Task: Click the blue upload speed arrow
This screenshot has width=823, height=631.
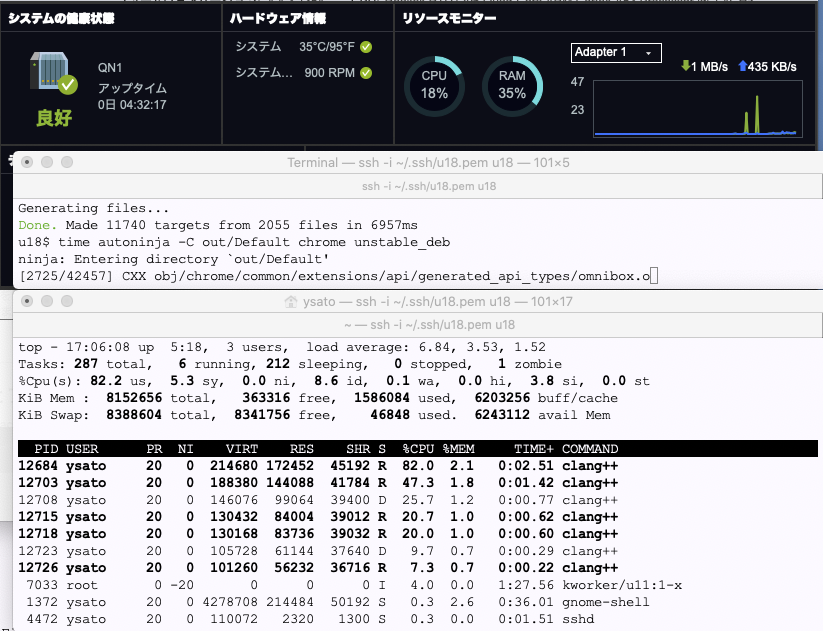Action: pyautogui.click(x=742, y=66)
